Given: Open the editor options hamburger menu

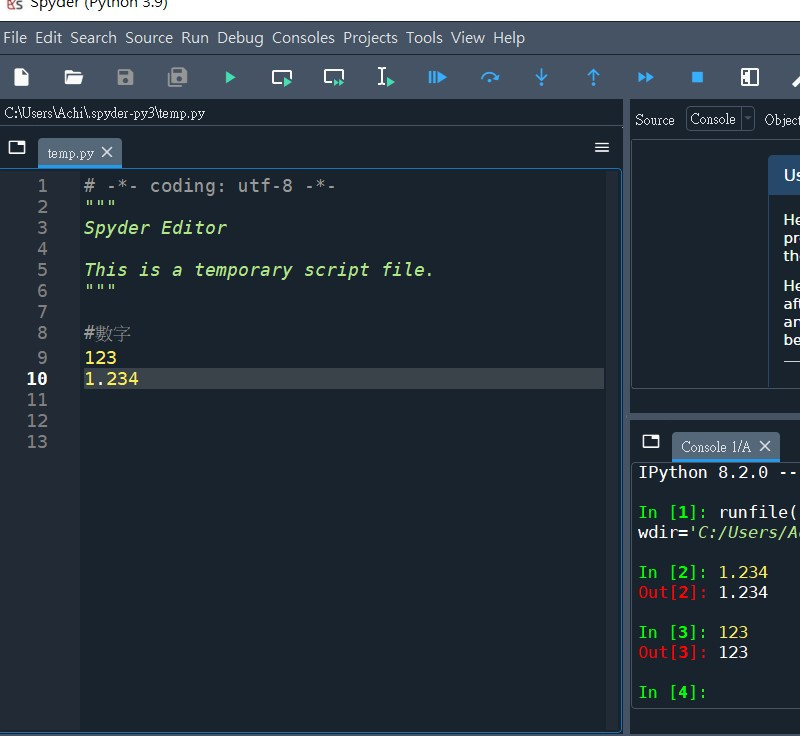Looking at the screenshot, I should (x=602, y=147).
